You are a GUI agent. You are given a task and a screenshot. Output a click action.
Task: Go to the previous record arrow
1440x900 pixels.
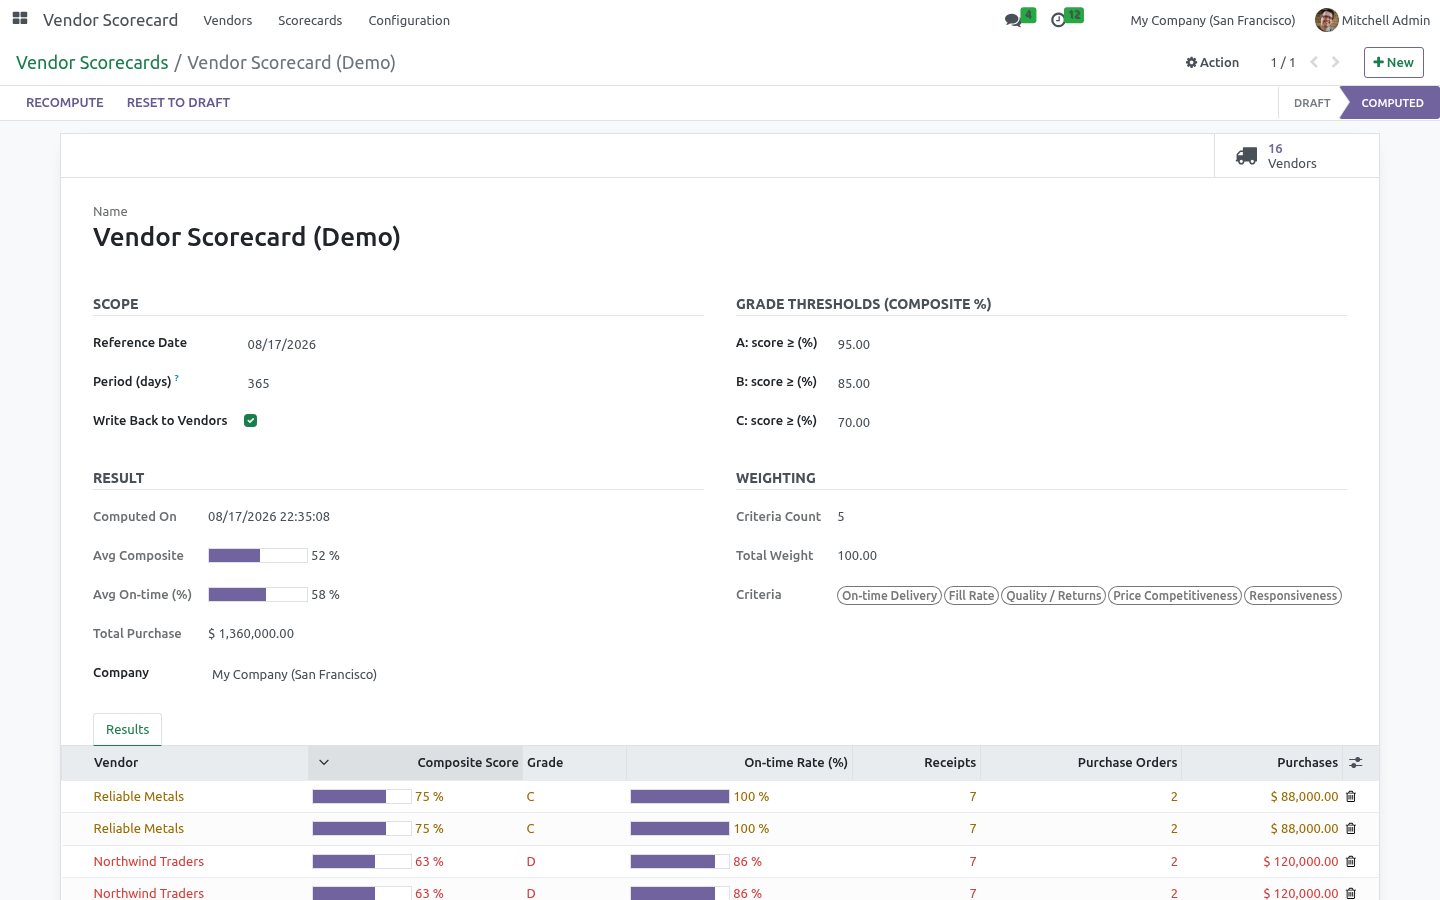[x=1314, y=62]
